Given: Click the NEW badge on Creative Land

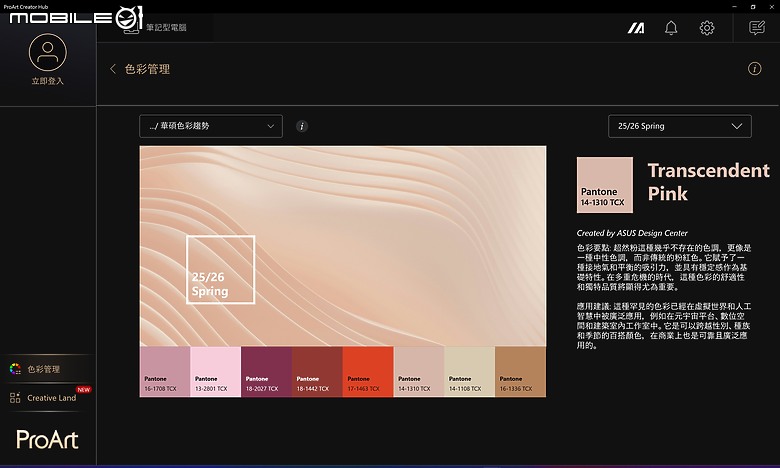Looking at the screenshot, I should click(x=84, y=390).
